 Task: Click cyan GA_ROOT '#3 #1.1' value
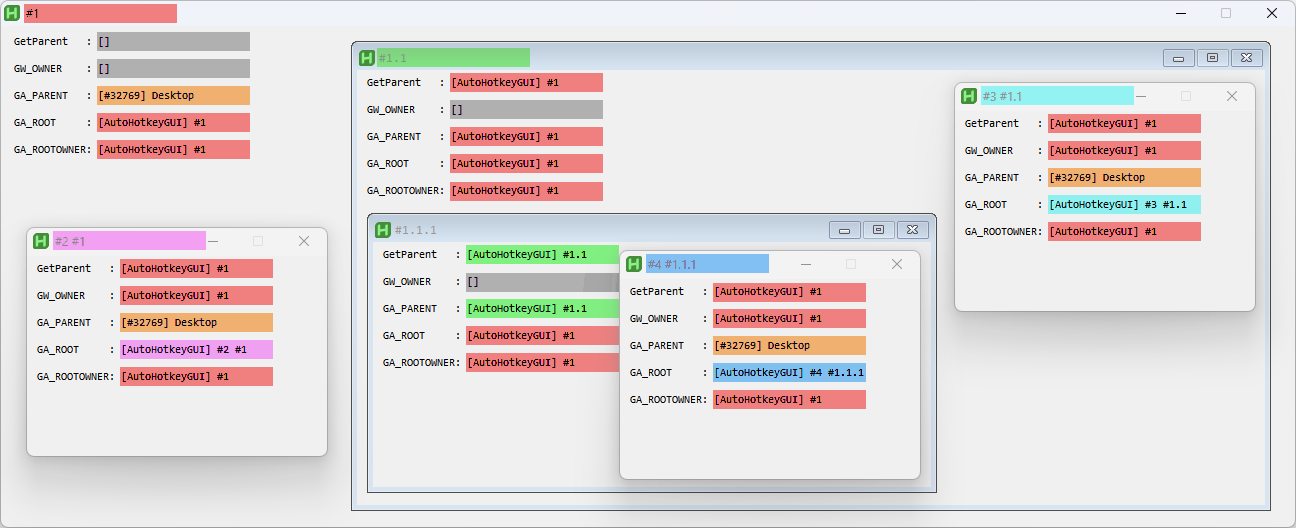tap(1124, 205)
